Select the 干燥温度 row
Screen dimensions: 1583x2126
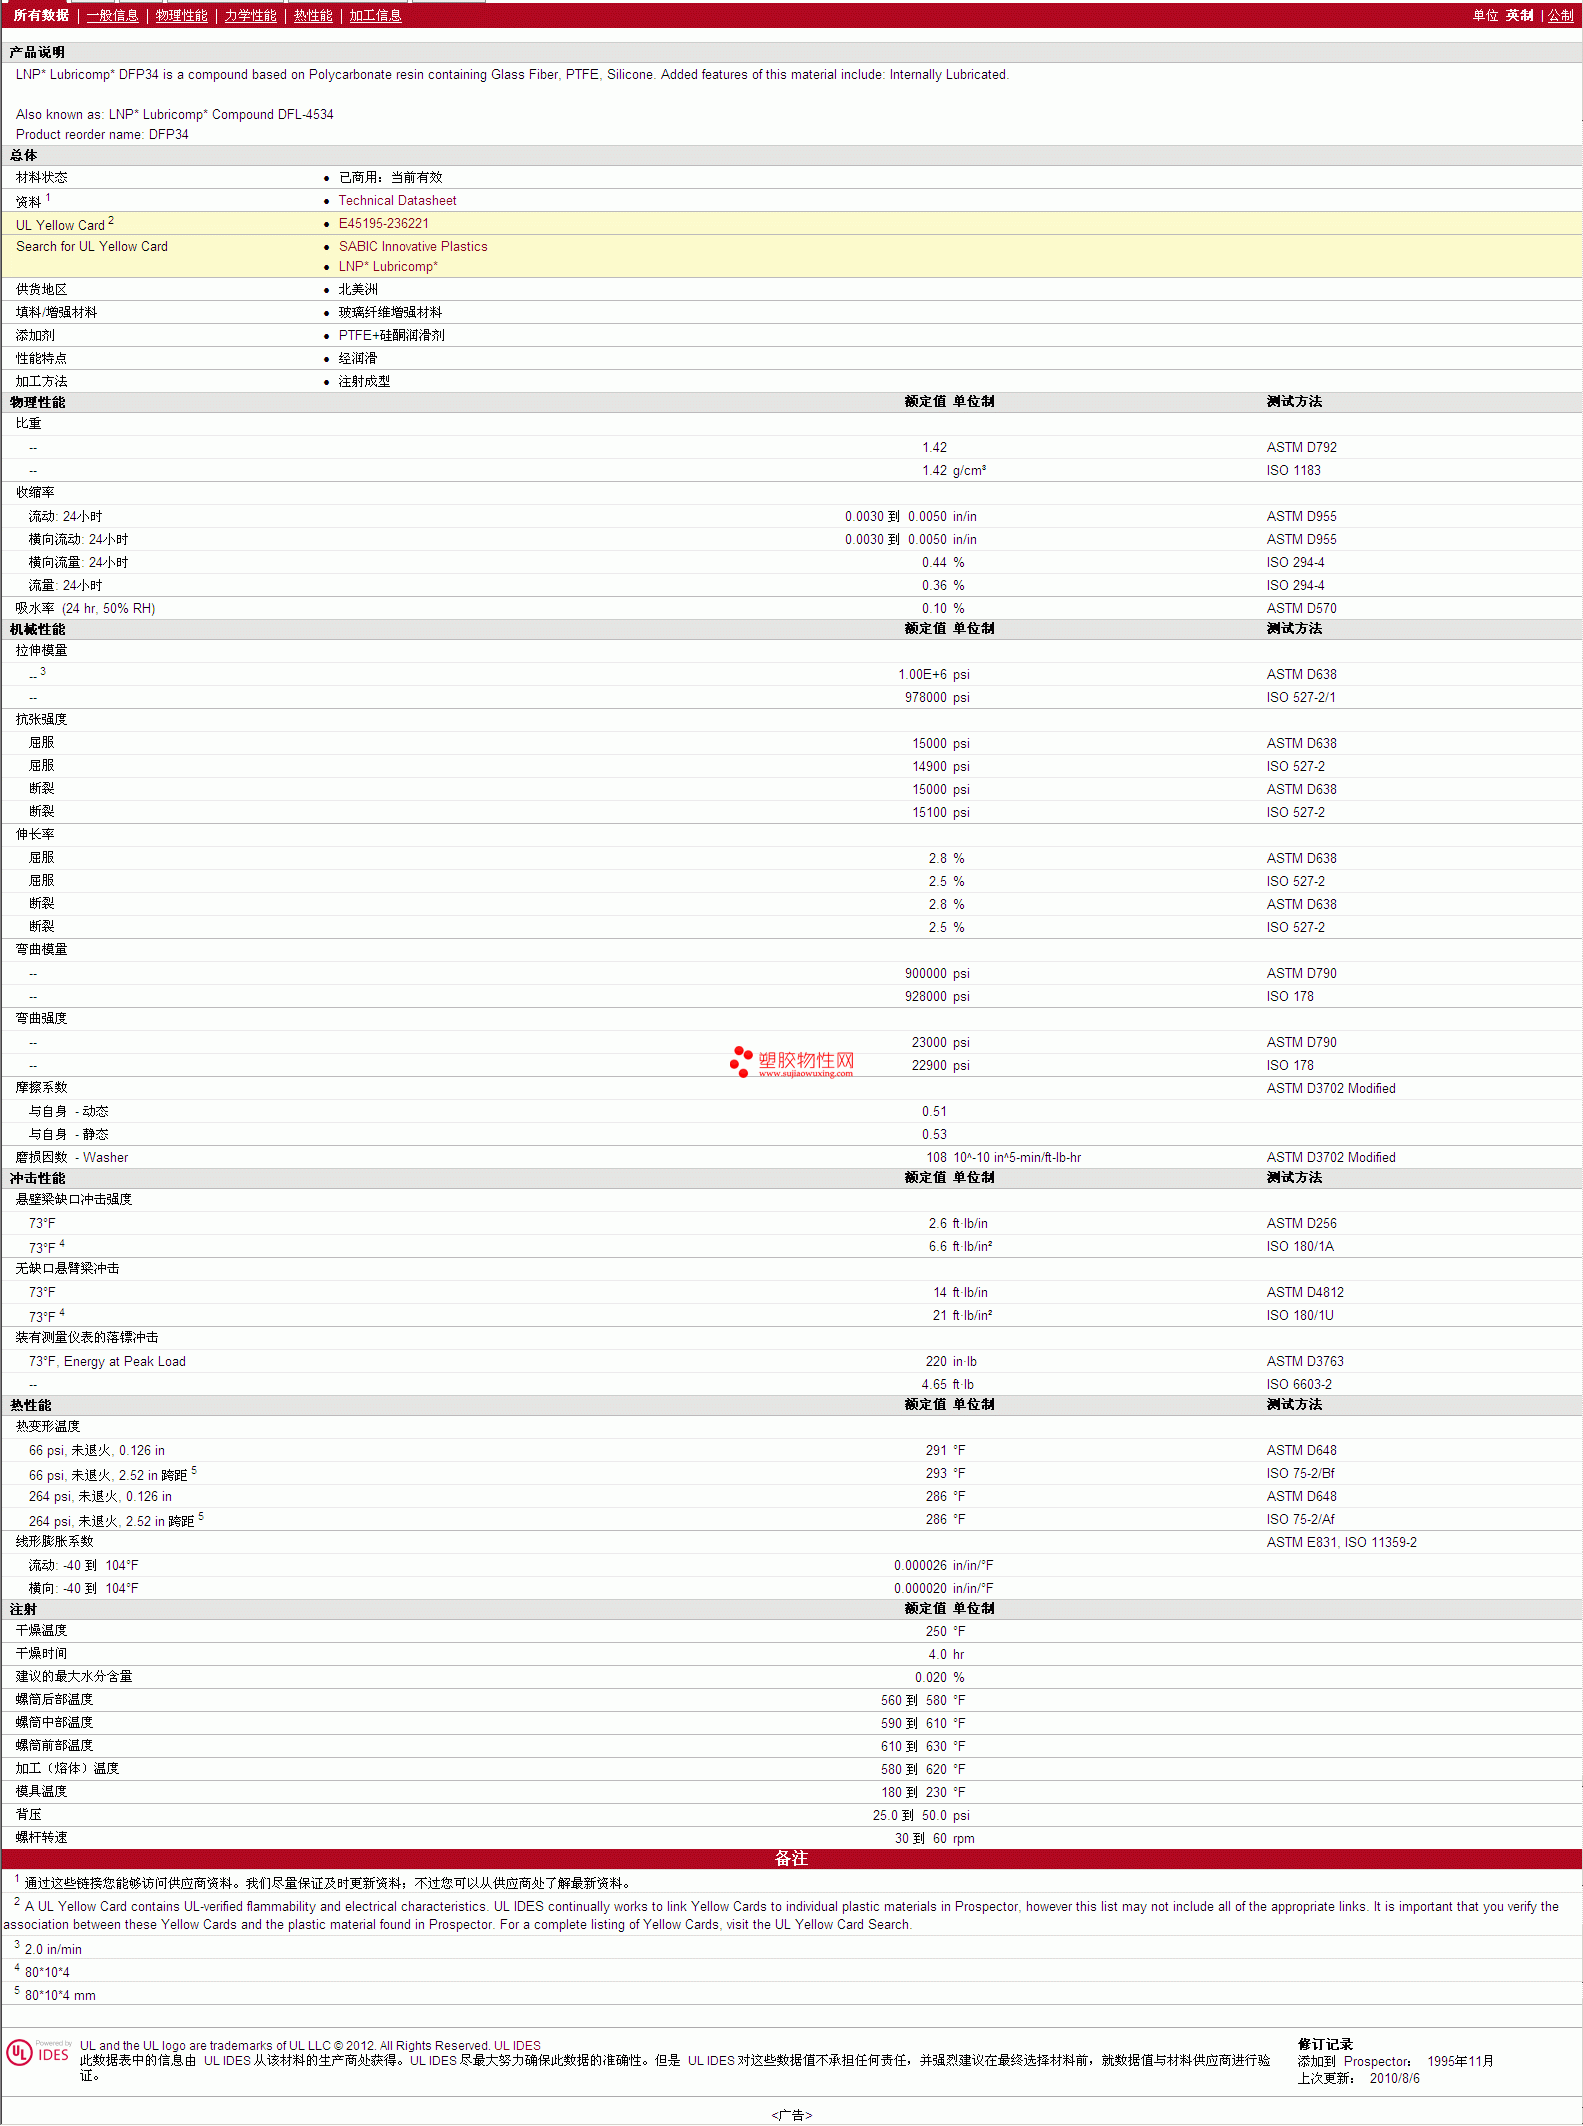pos(791,1631)
